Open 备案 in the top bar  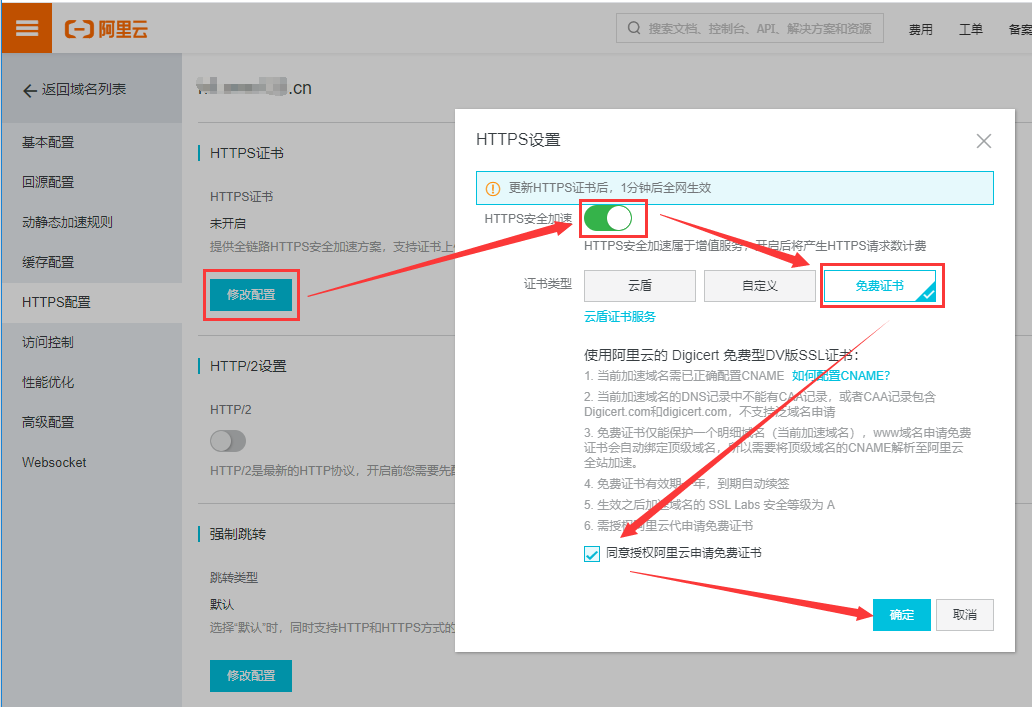pyautogui.click(x=1020, y=30)
